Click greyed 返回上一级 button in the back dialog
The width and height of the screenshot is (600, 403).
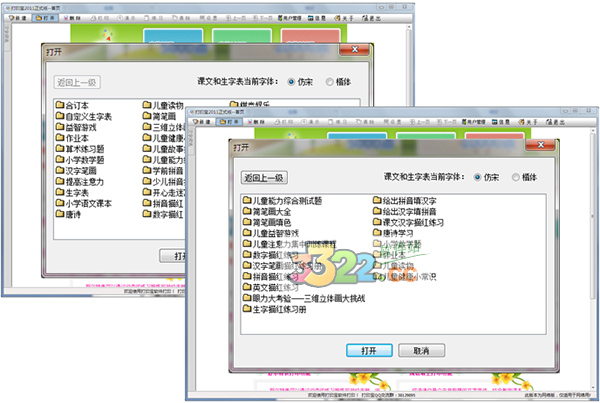[77, 82]
